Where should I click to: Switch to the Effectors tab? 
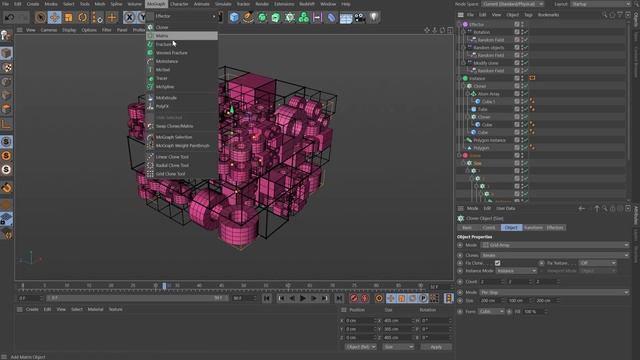[x=555, y=228]
